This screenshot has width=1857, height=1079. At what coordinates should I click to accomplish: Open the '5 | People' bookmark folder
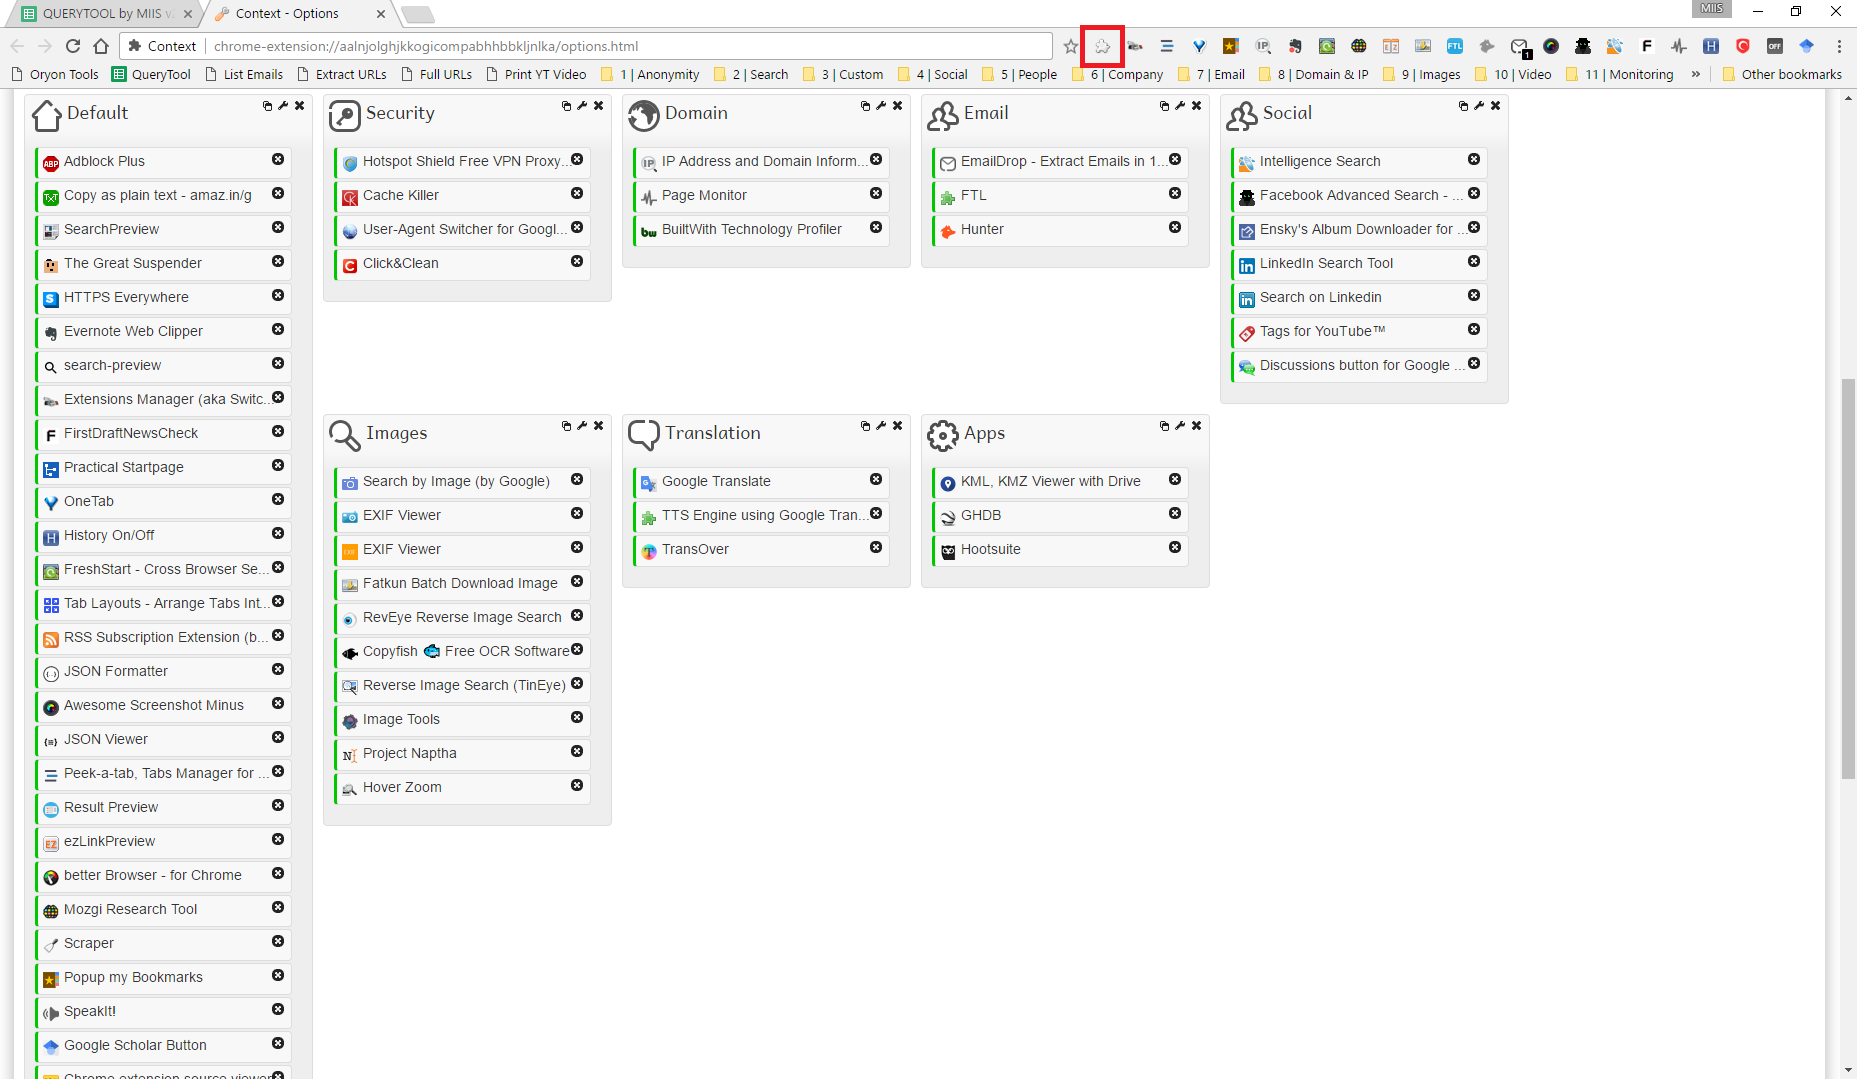click(x=1019, y=74)
